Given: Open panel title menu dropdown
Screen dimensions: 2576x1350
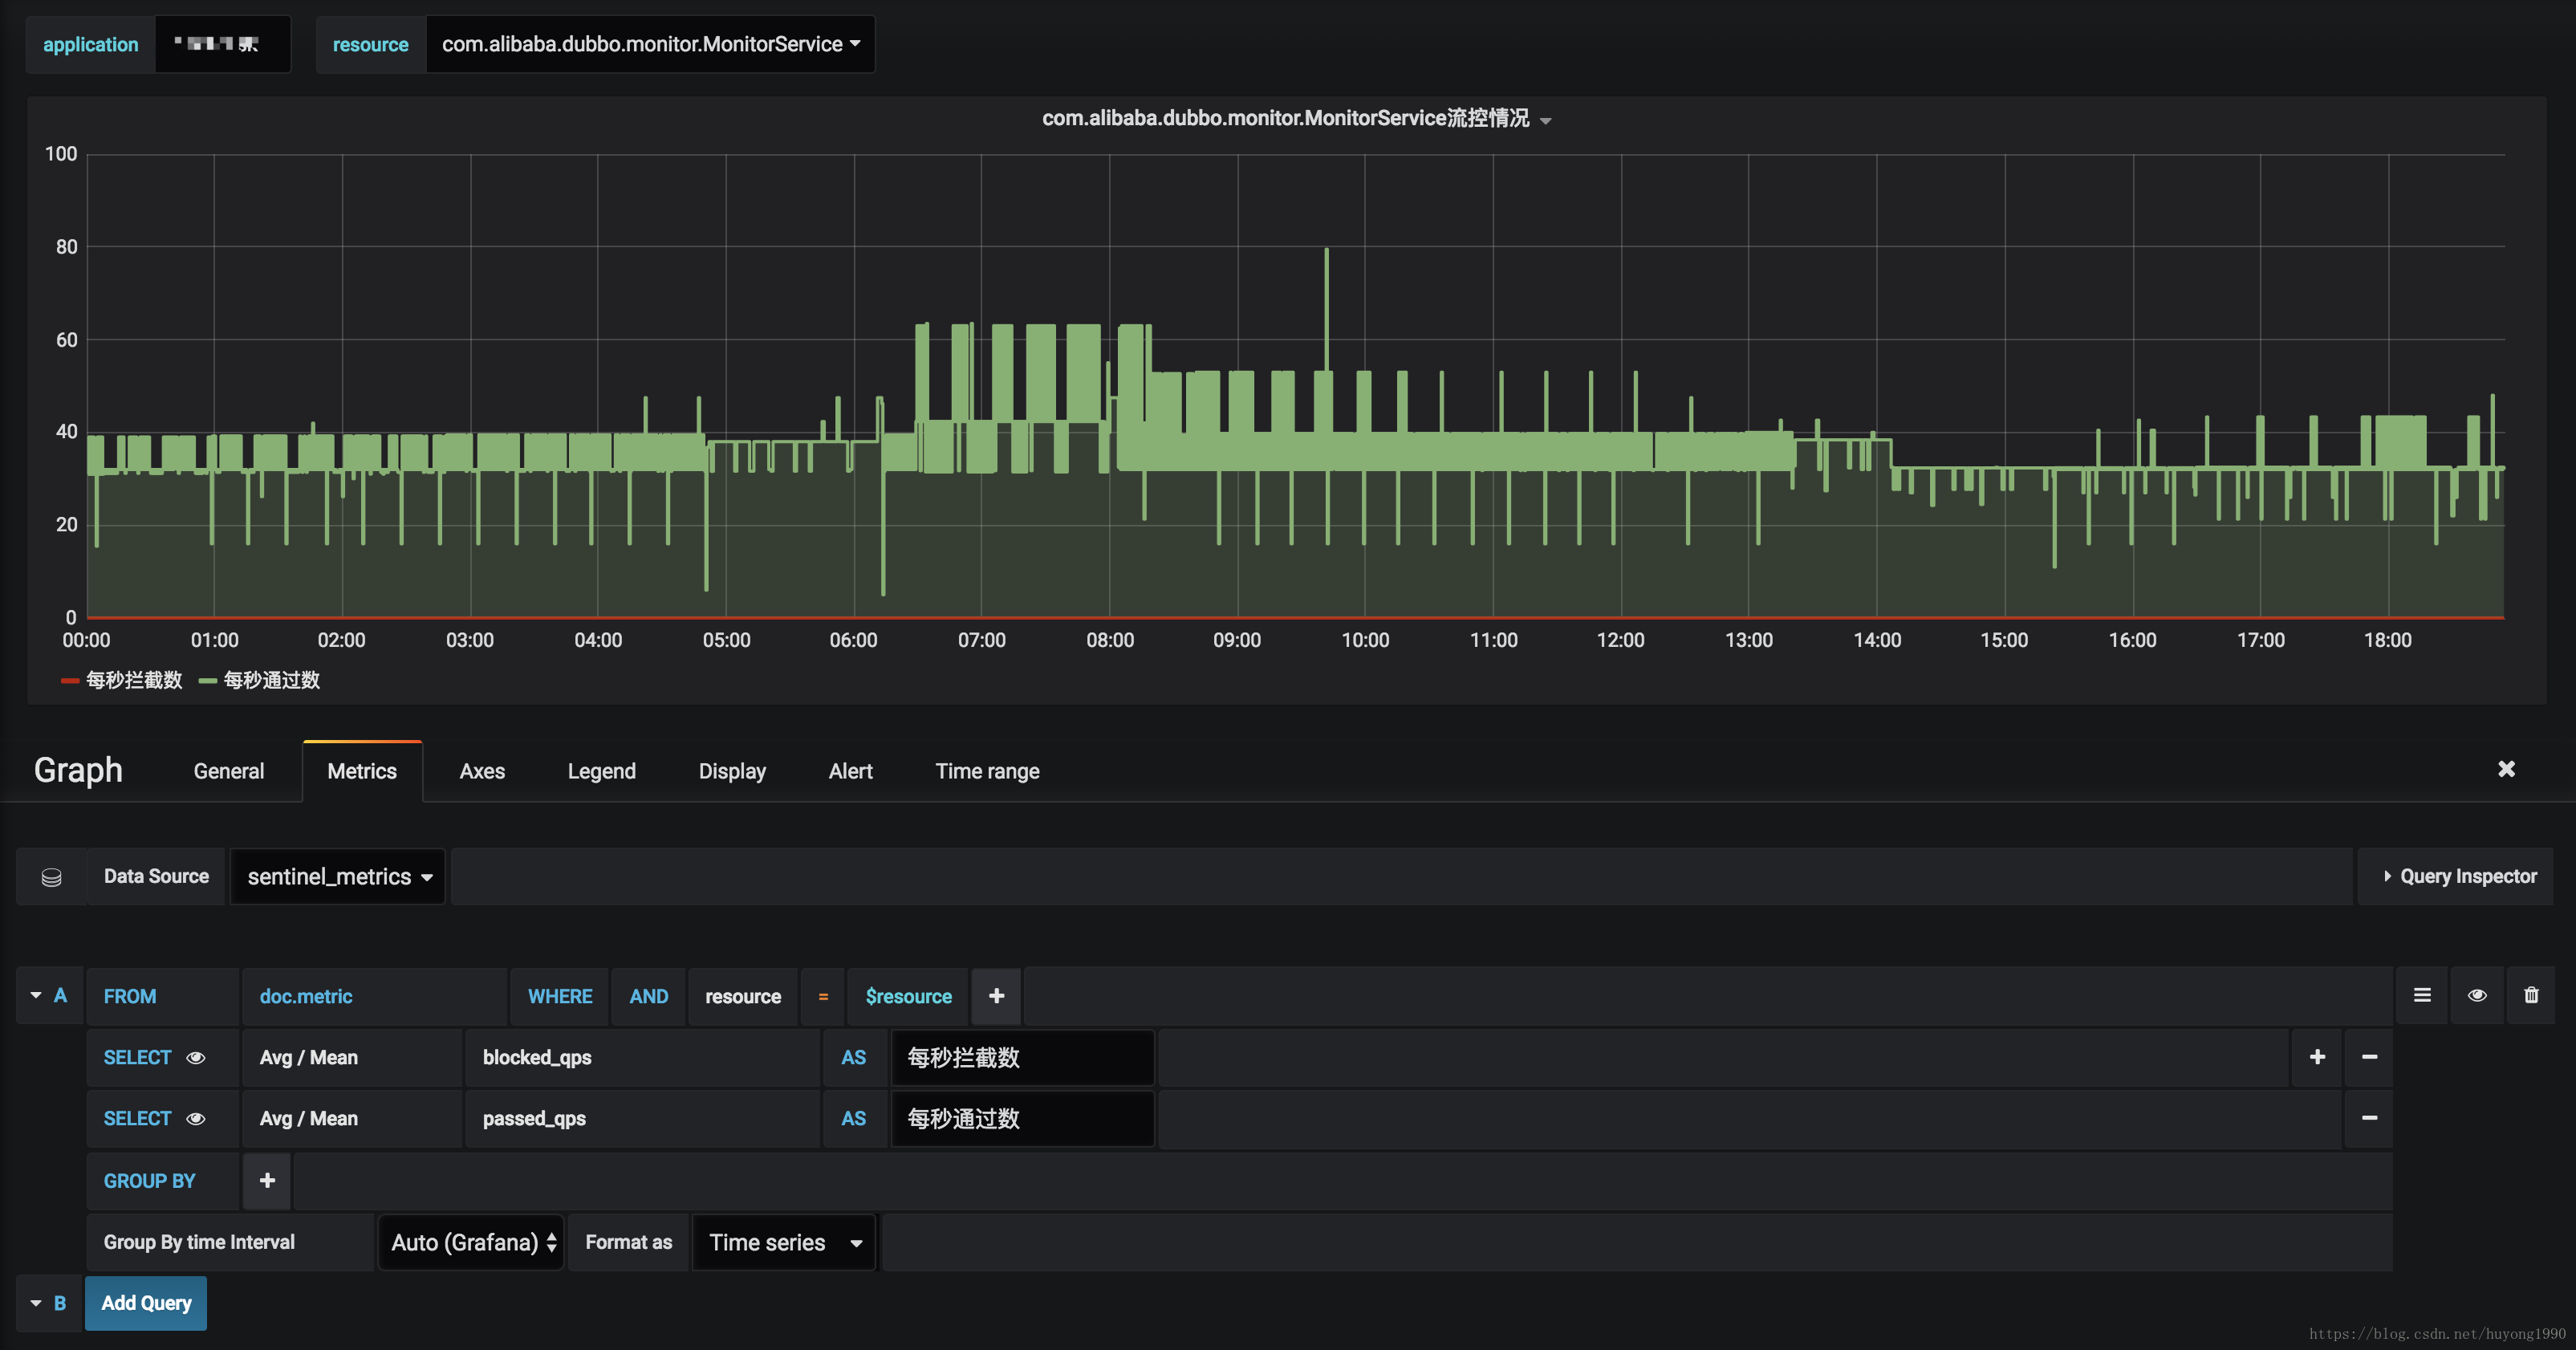Looking at the screenshot, I should coord(1545,120).
